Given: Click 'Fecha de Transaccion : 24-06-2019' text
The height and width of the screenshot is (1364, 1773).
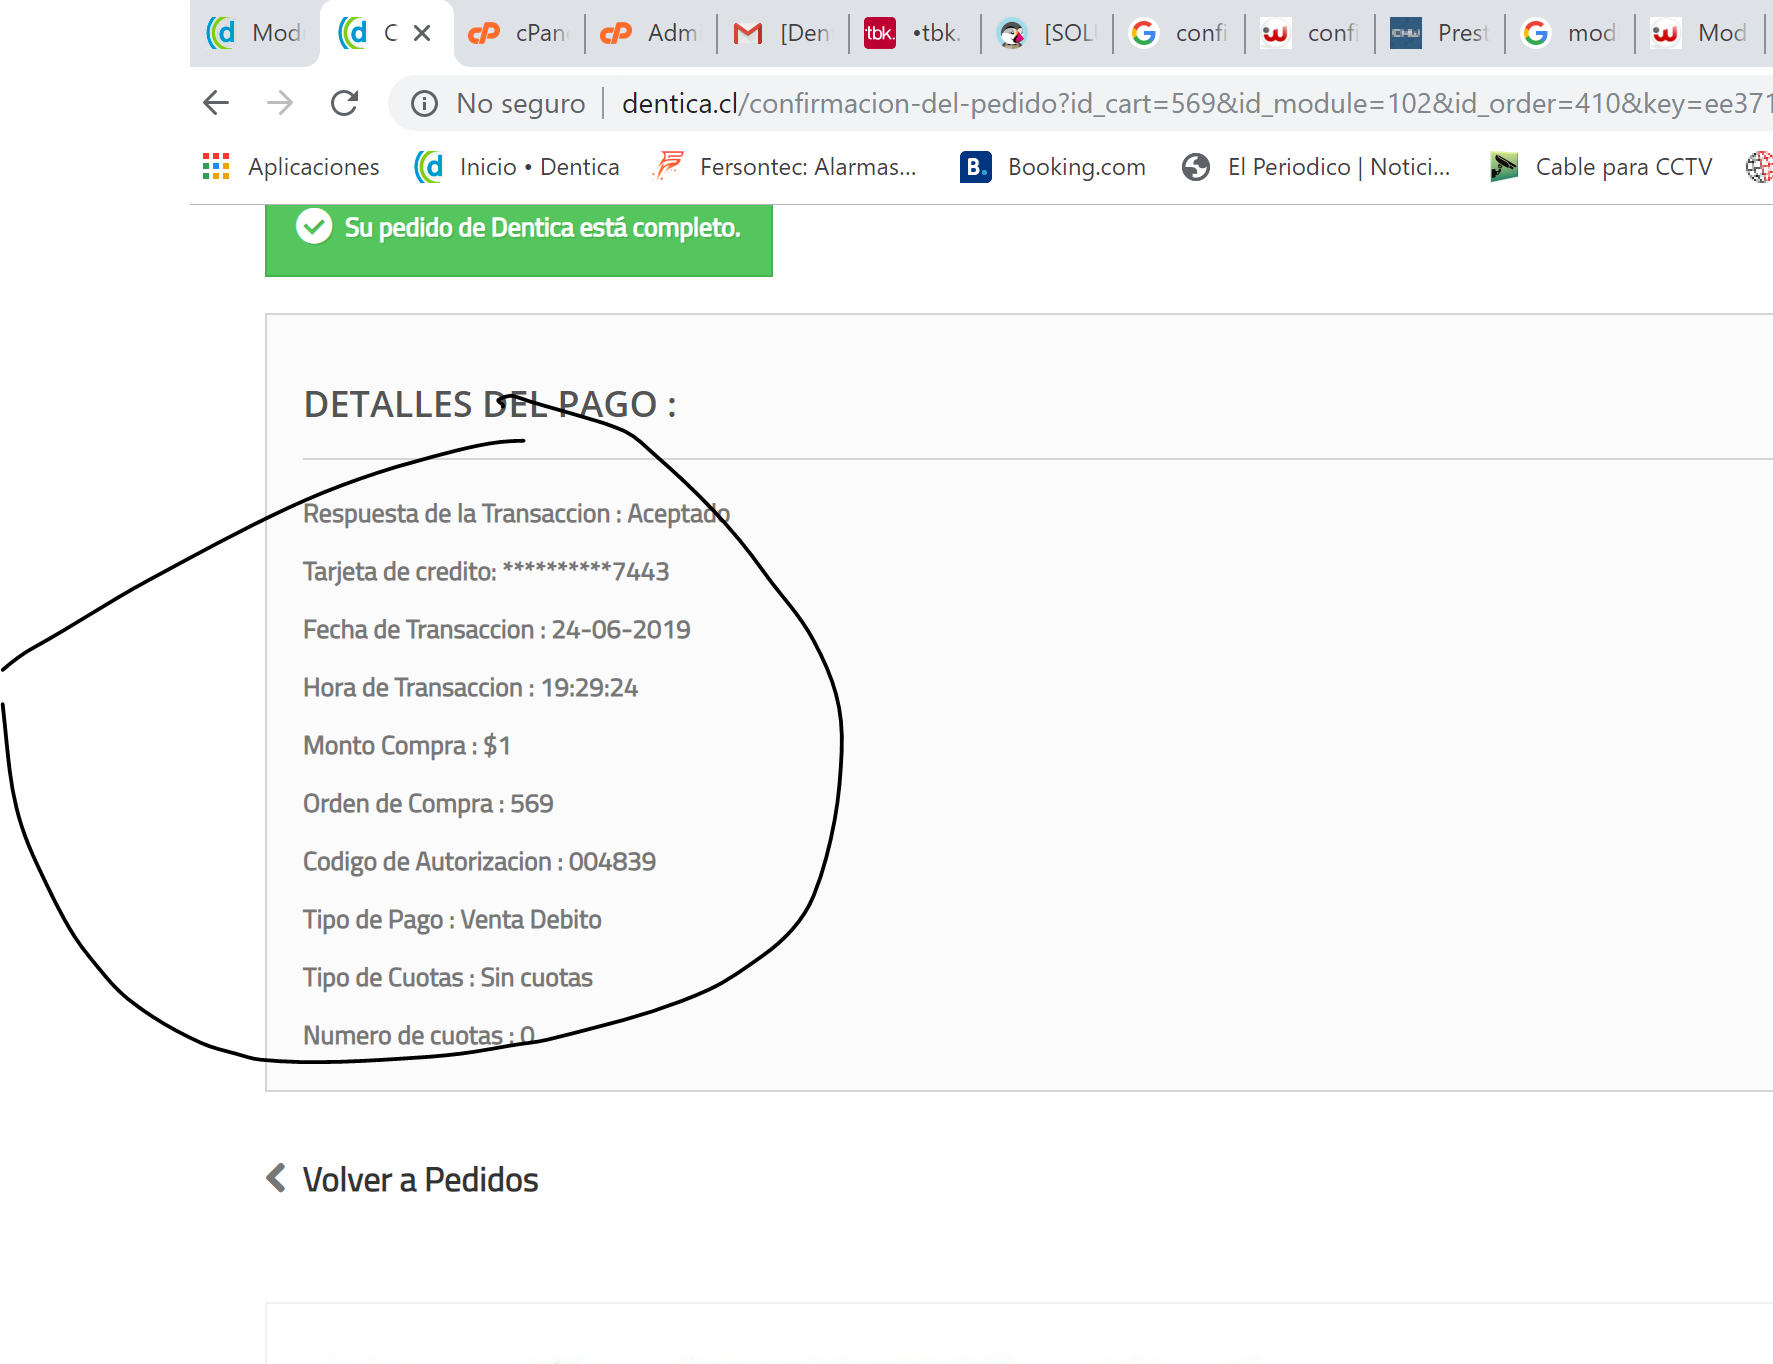Looking at the screenshot, I should click(x=497, y=630).
